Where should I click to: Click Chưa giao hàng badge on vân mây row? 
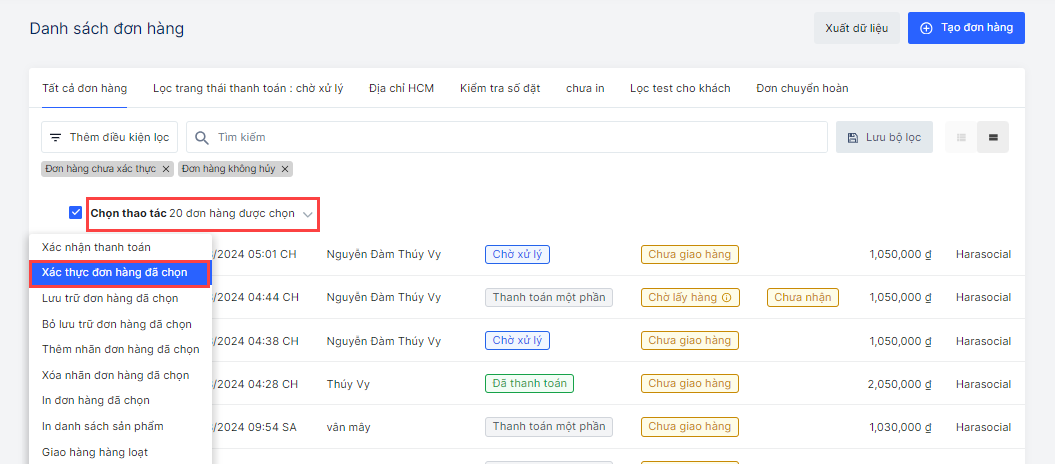coord(690,426)
